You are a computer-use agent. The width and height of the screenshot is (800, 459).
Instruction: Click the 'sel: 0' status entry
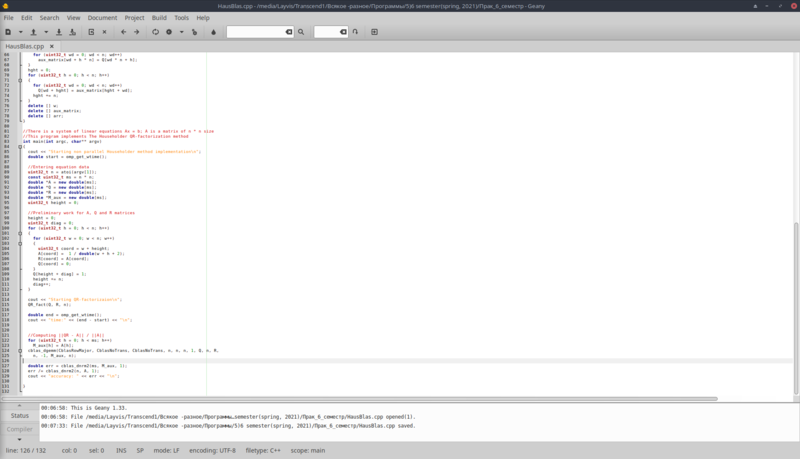[x=96, y=450]
